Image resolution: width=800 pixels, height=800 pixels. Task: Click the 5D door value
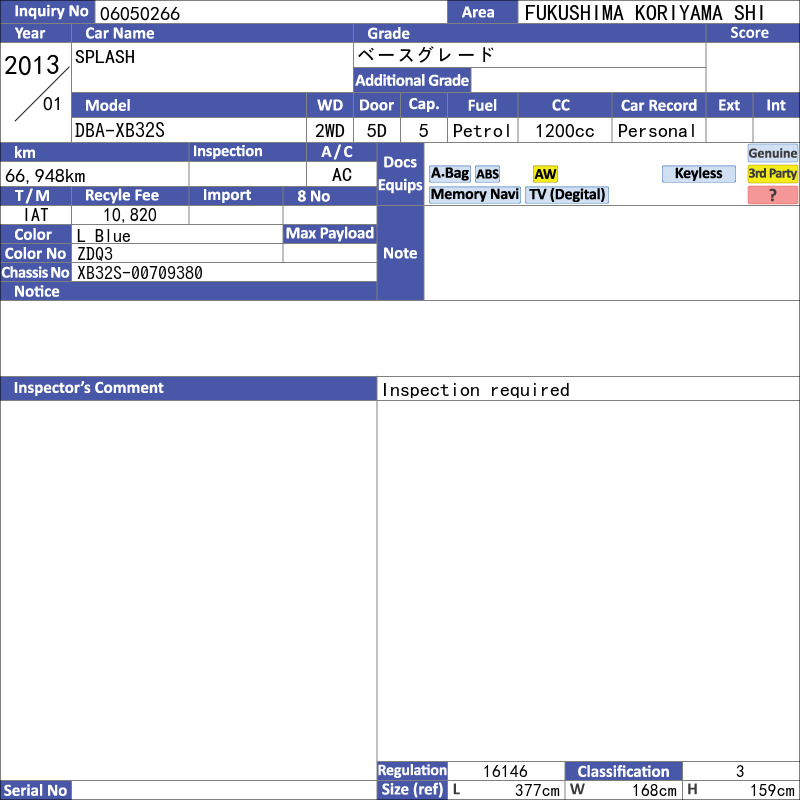point(377,131)
